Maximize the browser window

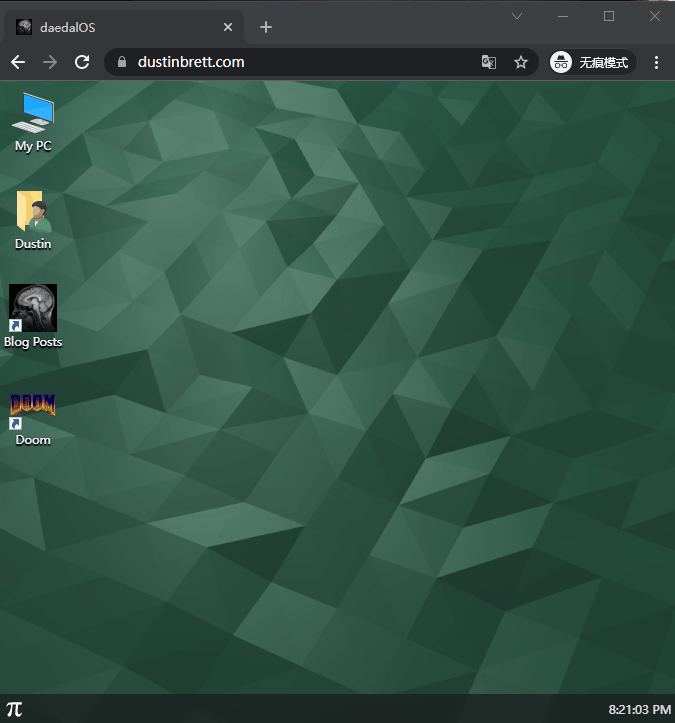pyautogui.click(x=609, y=16)
